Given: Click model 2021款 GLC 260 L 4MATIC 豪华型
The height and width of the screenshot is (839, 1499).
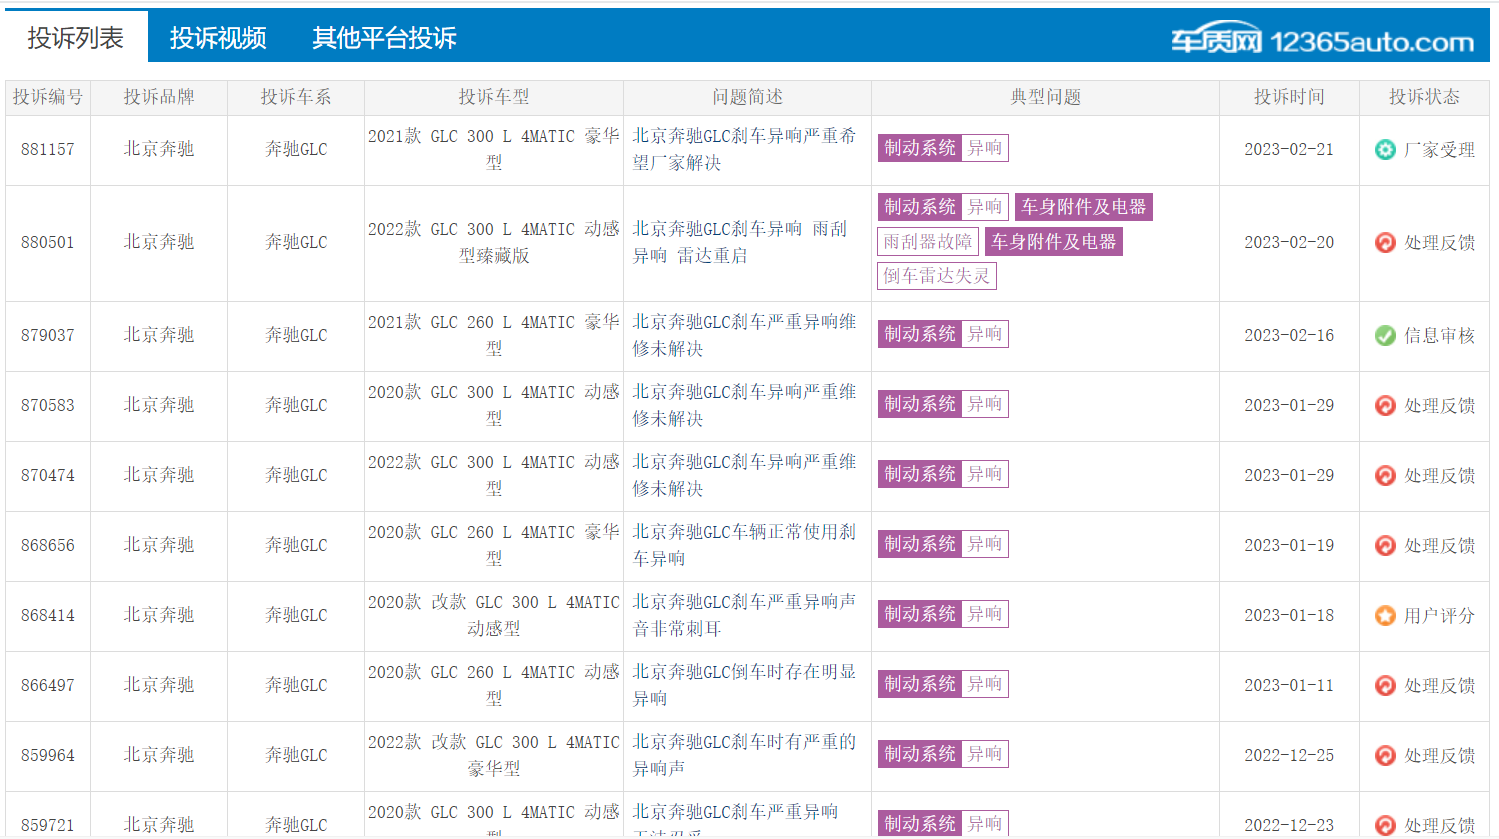Looking at the screenshot, I should (x=494, y=335).
